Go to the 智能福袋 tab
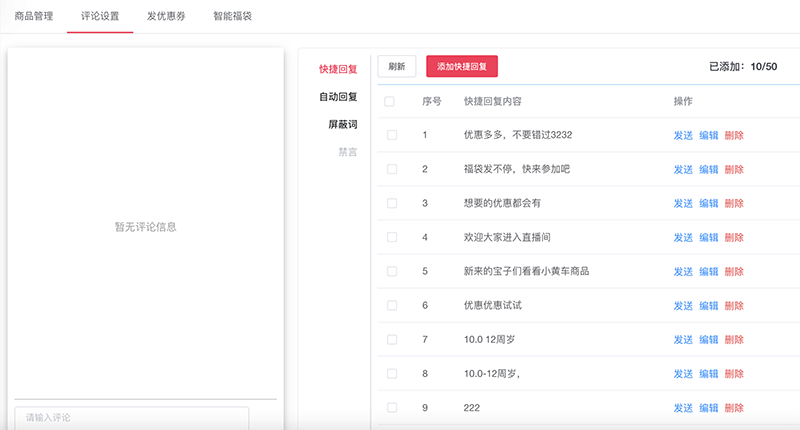 tap(232, 16)
